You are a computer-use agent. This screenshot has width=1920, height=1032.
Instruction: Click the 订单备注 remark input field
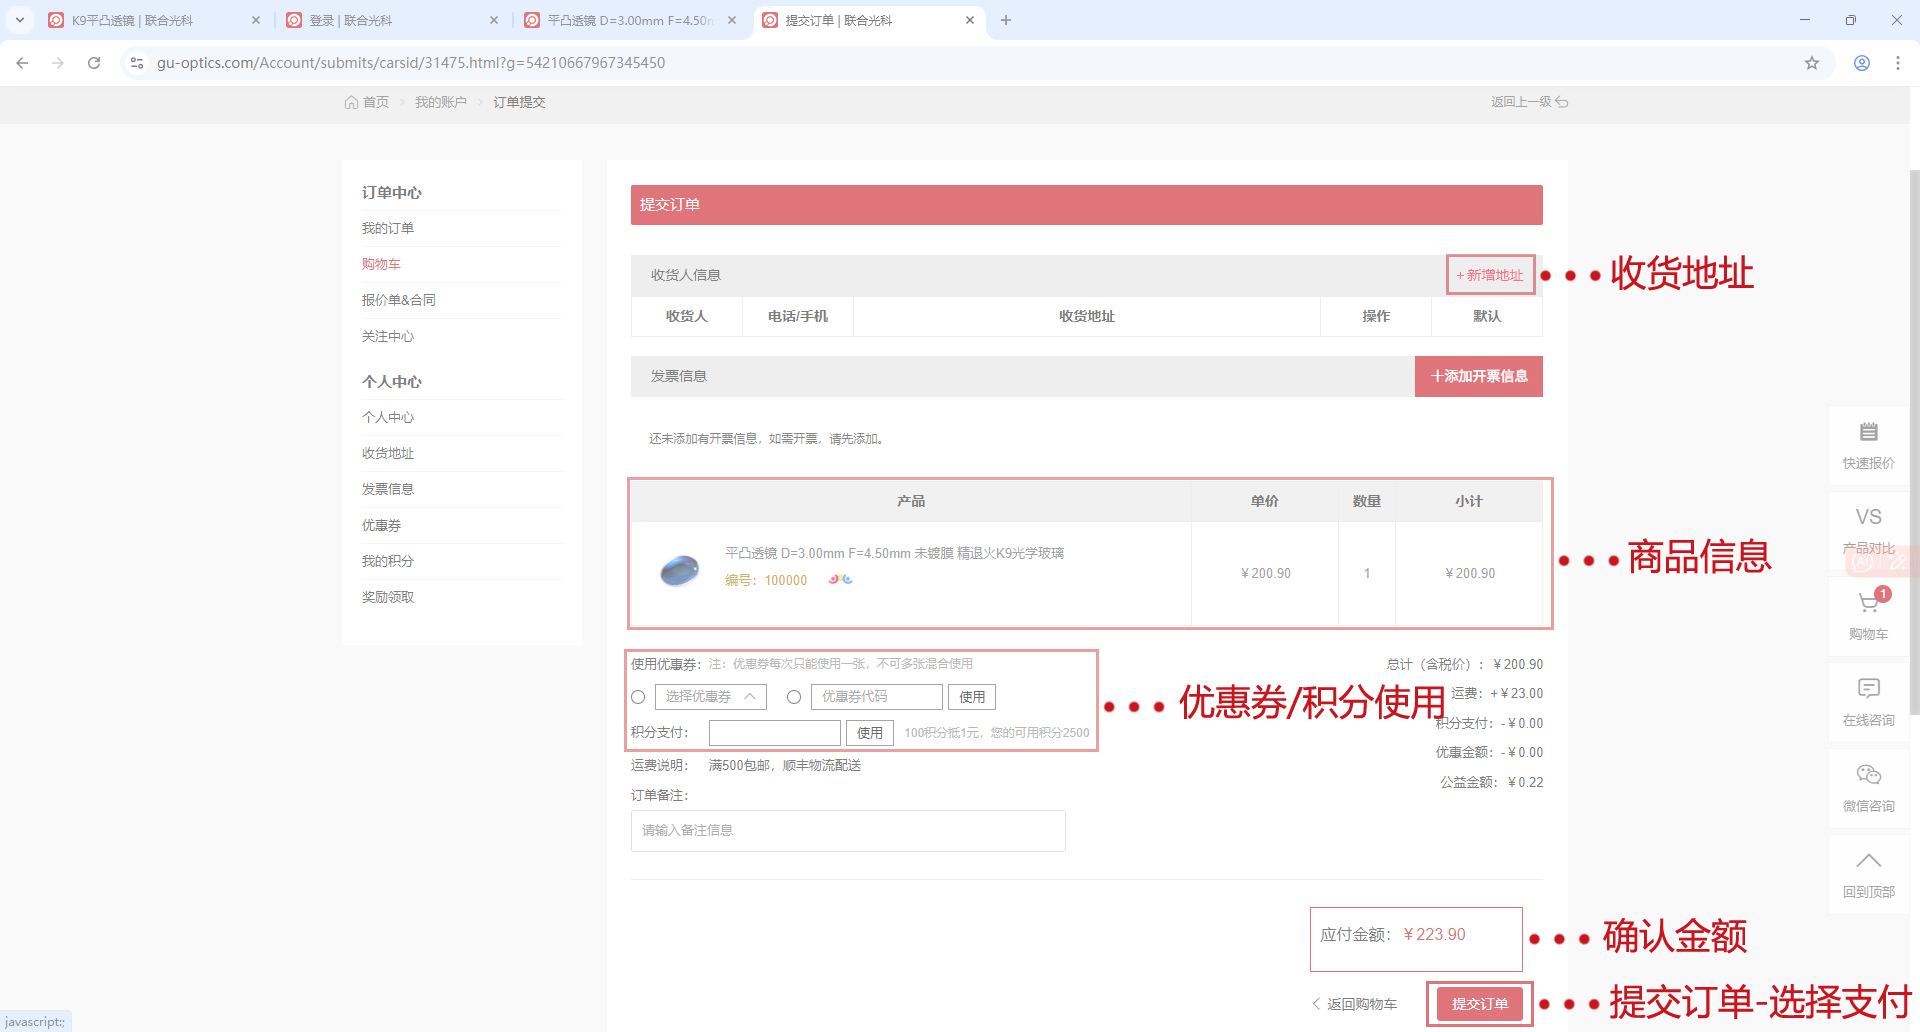tap(847, 831)
